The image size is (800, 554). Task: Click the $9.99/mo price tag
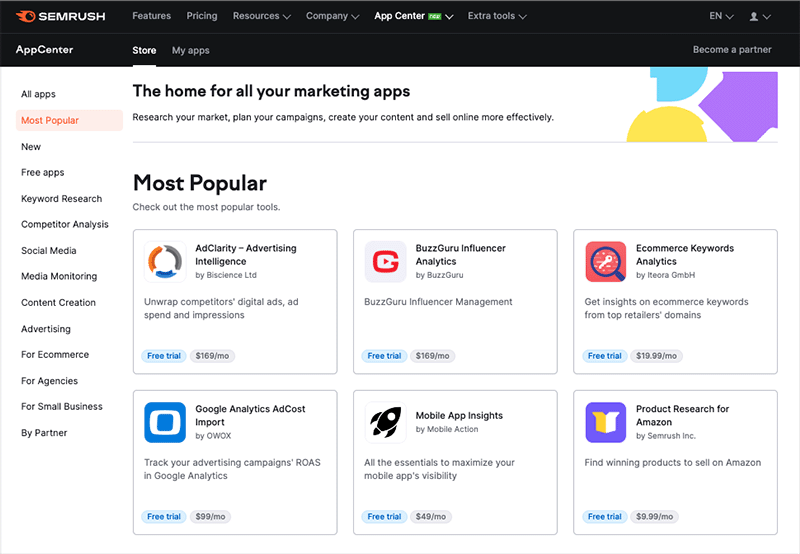655,517
